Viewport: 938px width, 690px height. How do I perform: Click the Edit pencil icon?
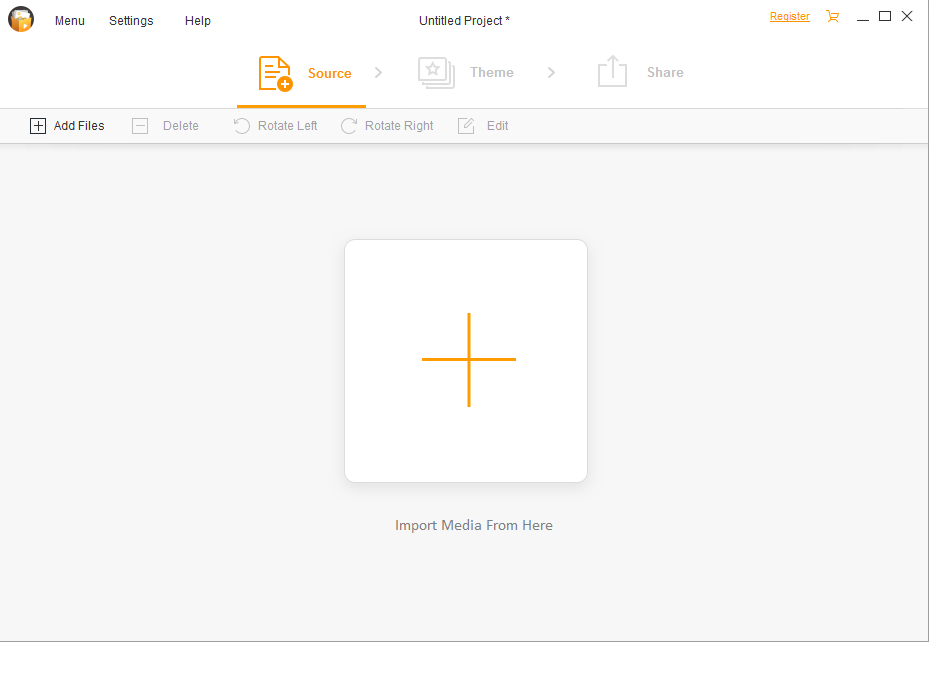466,126
